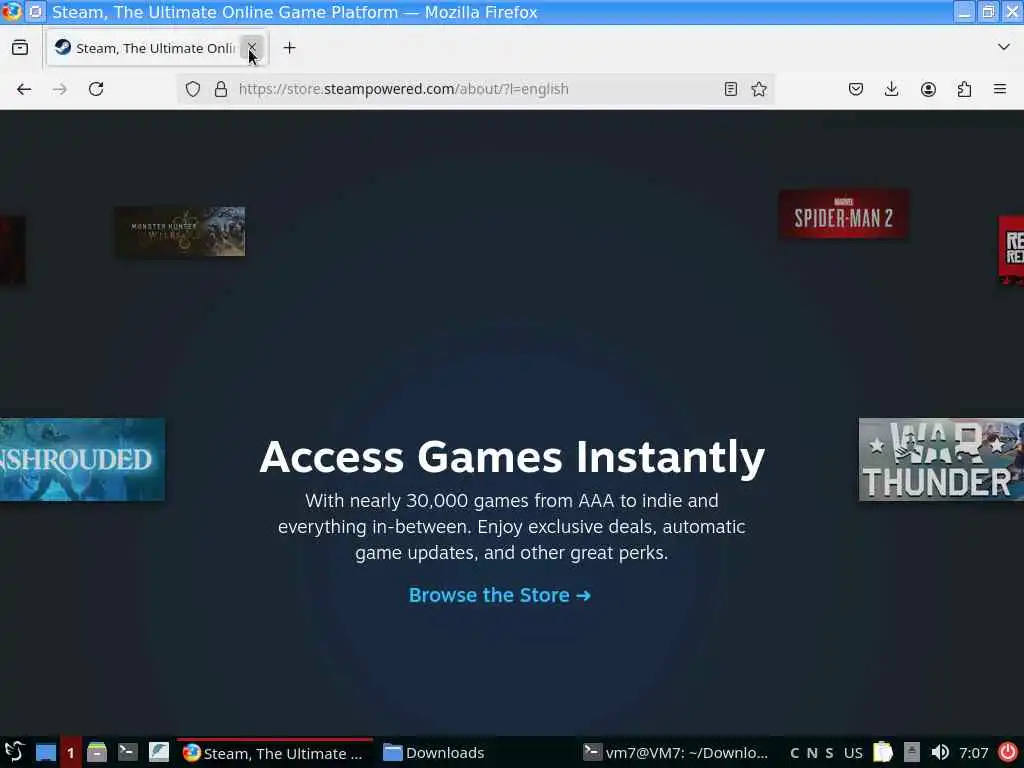This screenshot has width=1024, height=768.
Task: Click the removable device tray icon
Action: (x=912, y=752)
